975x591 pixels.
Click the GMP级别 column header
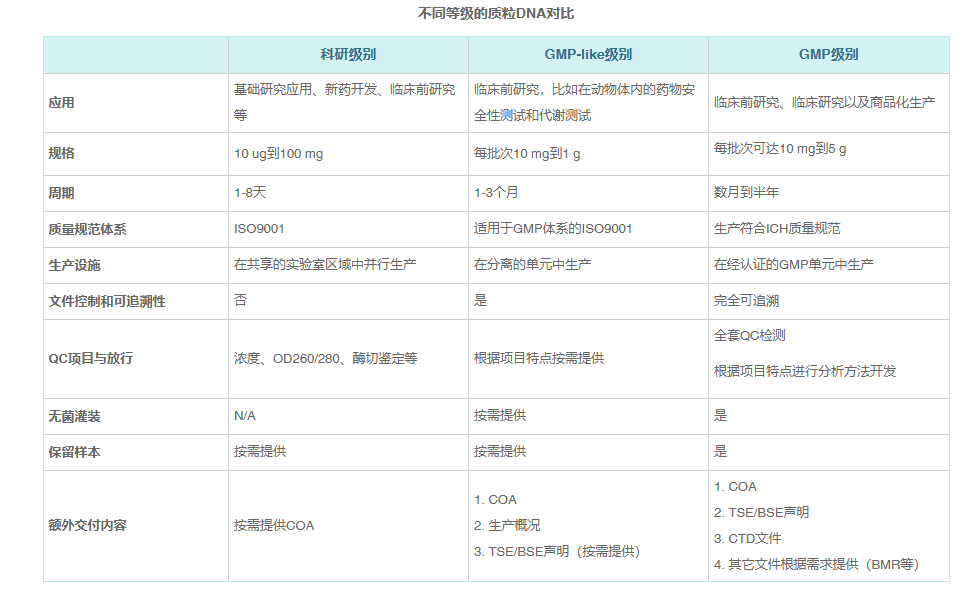(x=830, y=52)
